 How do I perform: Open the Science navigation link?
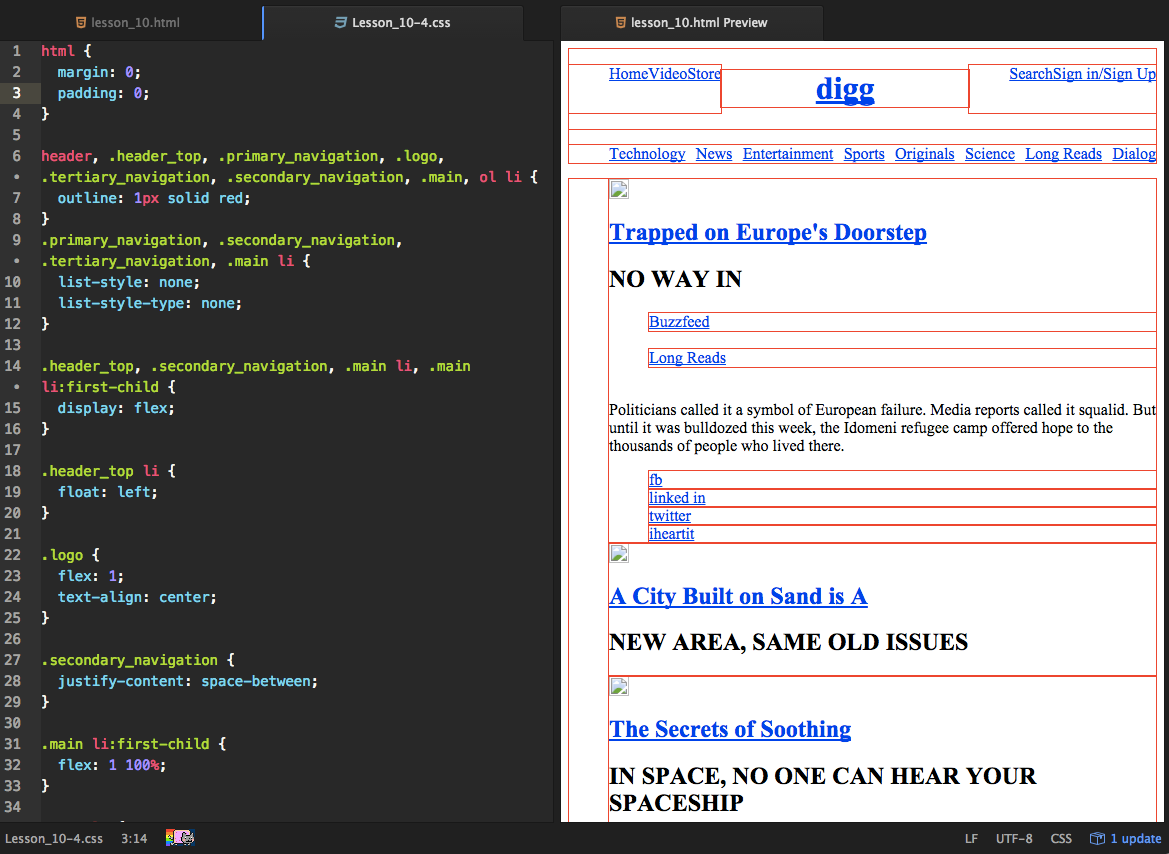point(989,154)
